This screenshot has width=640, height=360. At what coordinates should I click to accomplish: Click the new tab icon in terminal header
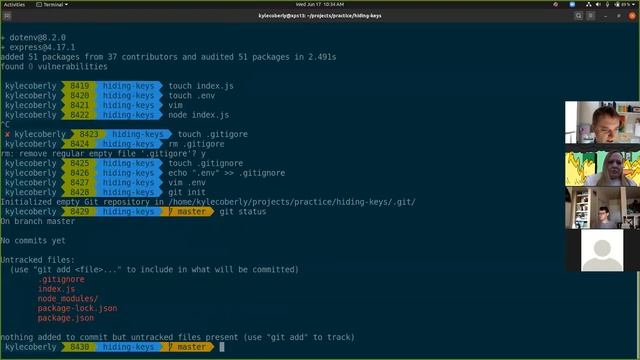(x=7, y=16)
